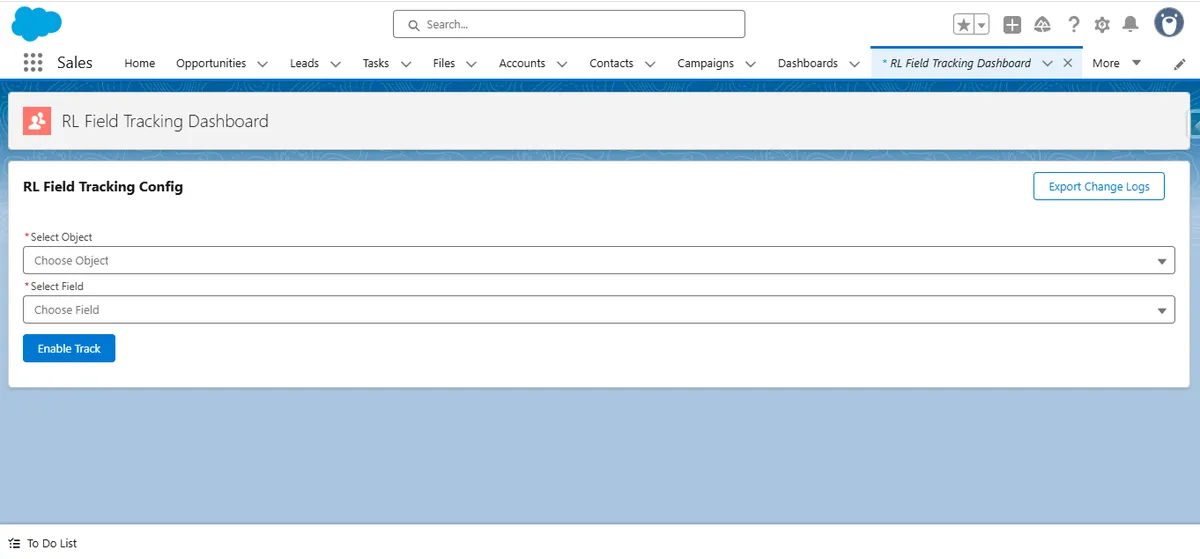Expand the Dashboards tab chevron menu
The image size is (1200, 559).
[854, 63]
